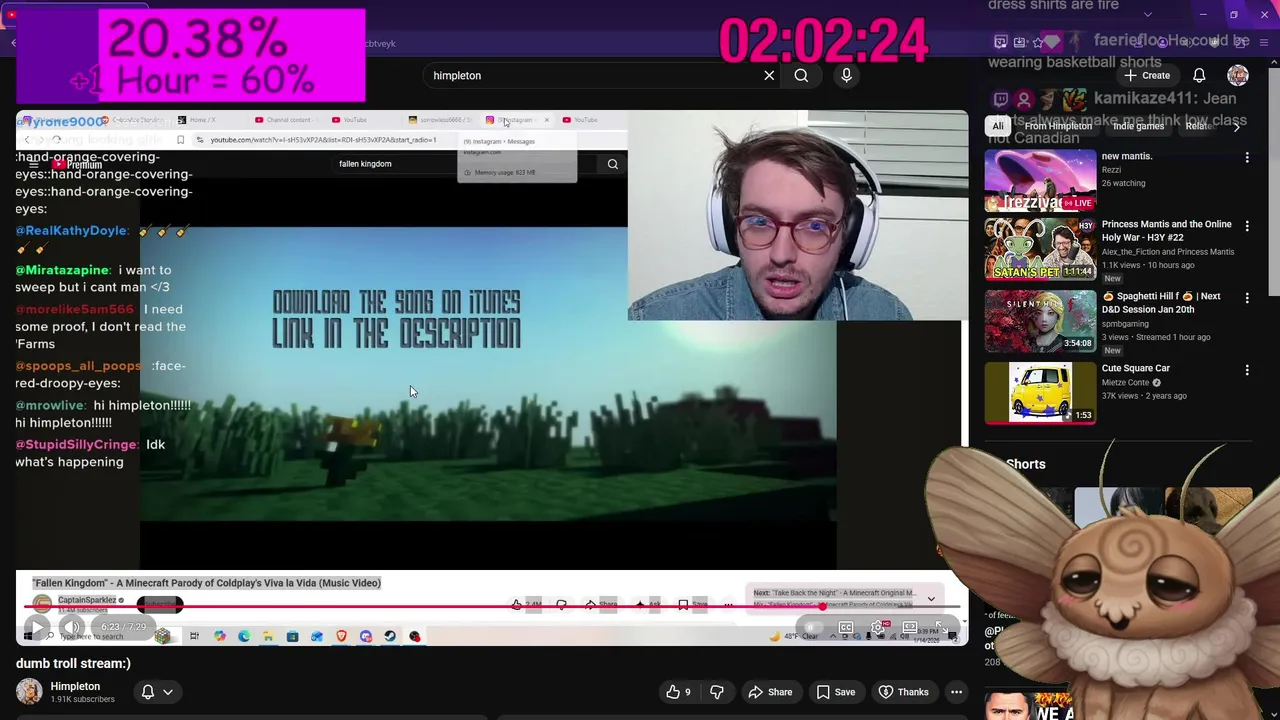Screen dimensions: 1280x720
Task: Select the All filter chip
Action: (x=997, y=126)
